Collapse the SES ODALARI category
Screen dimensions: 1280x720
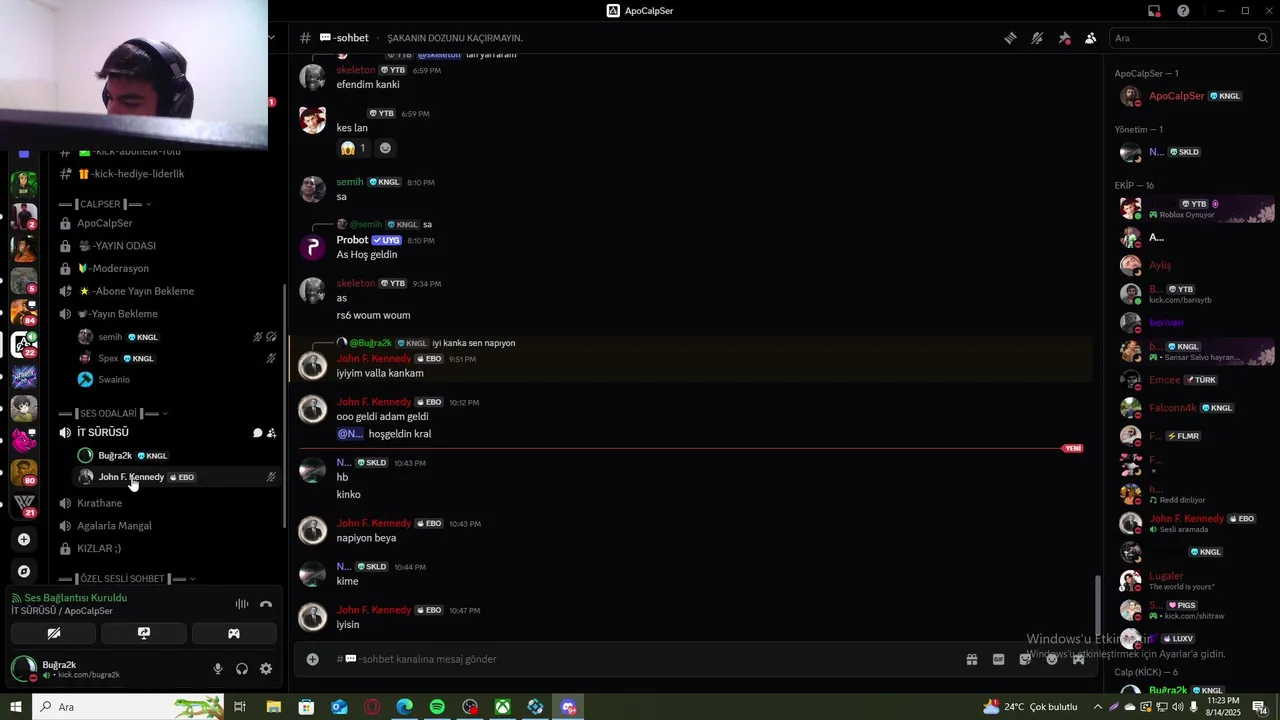pyautogui.click(x=113, y=413)
